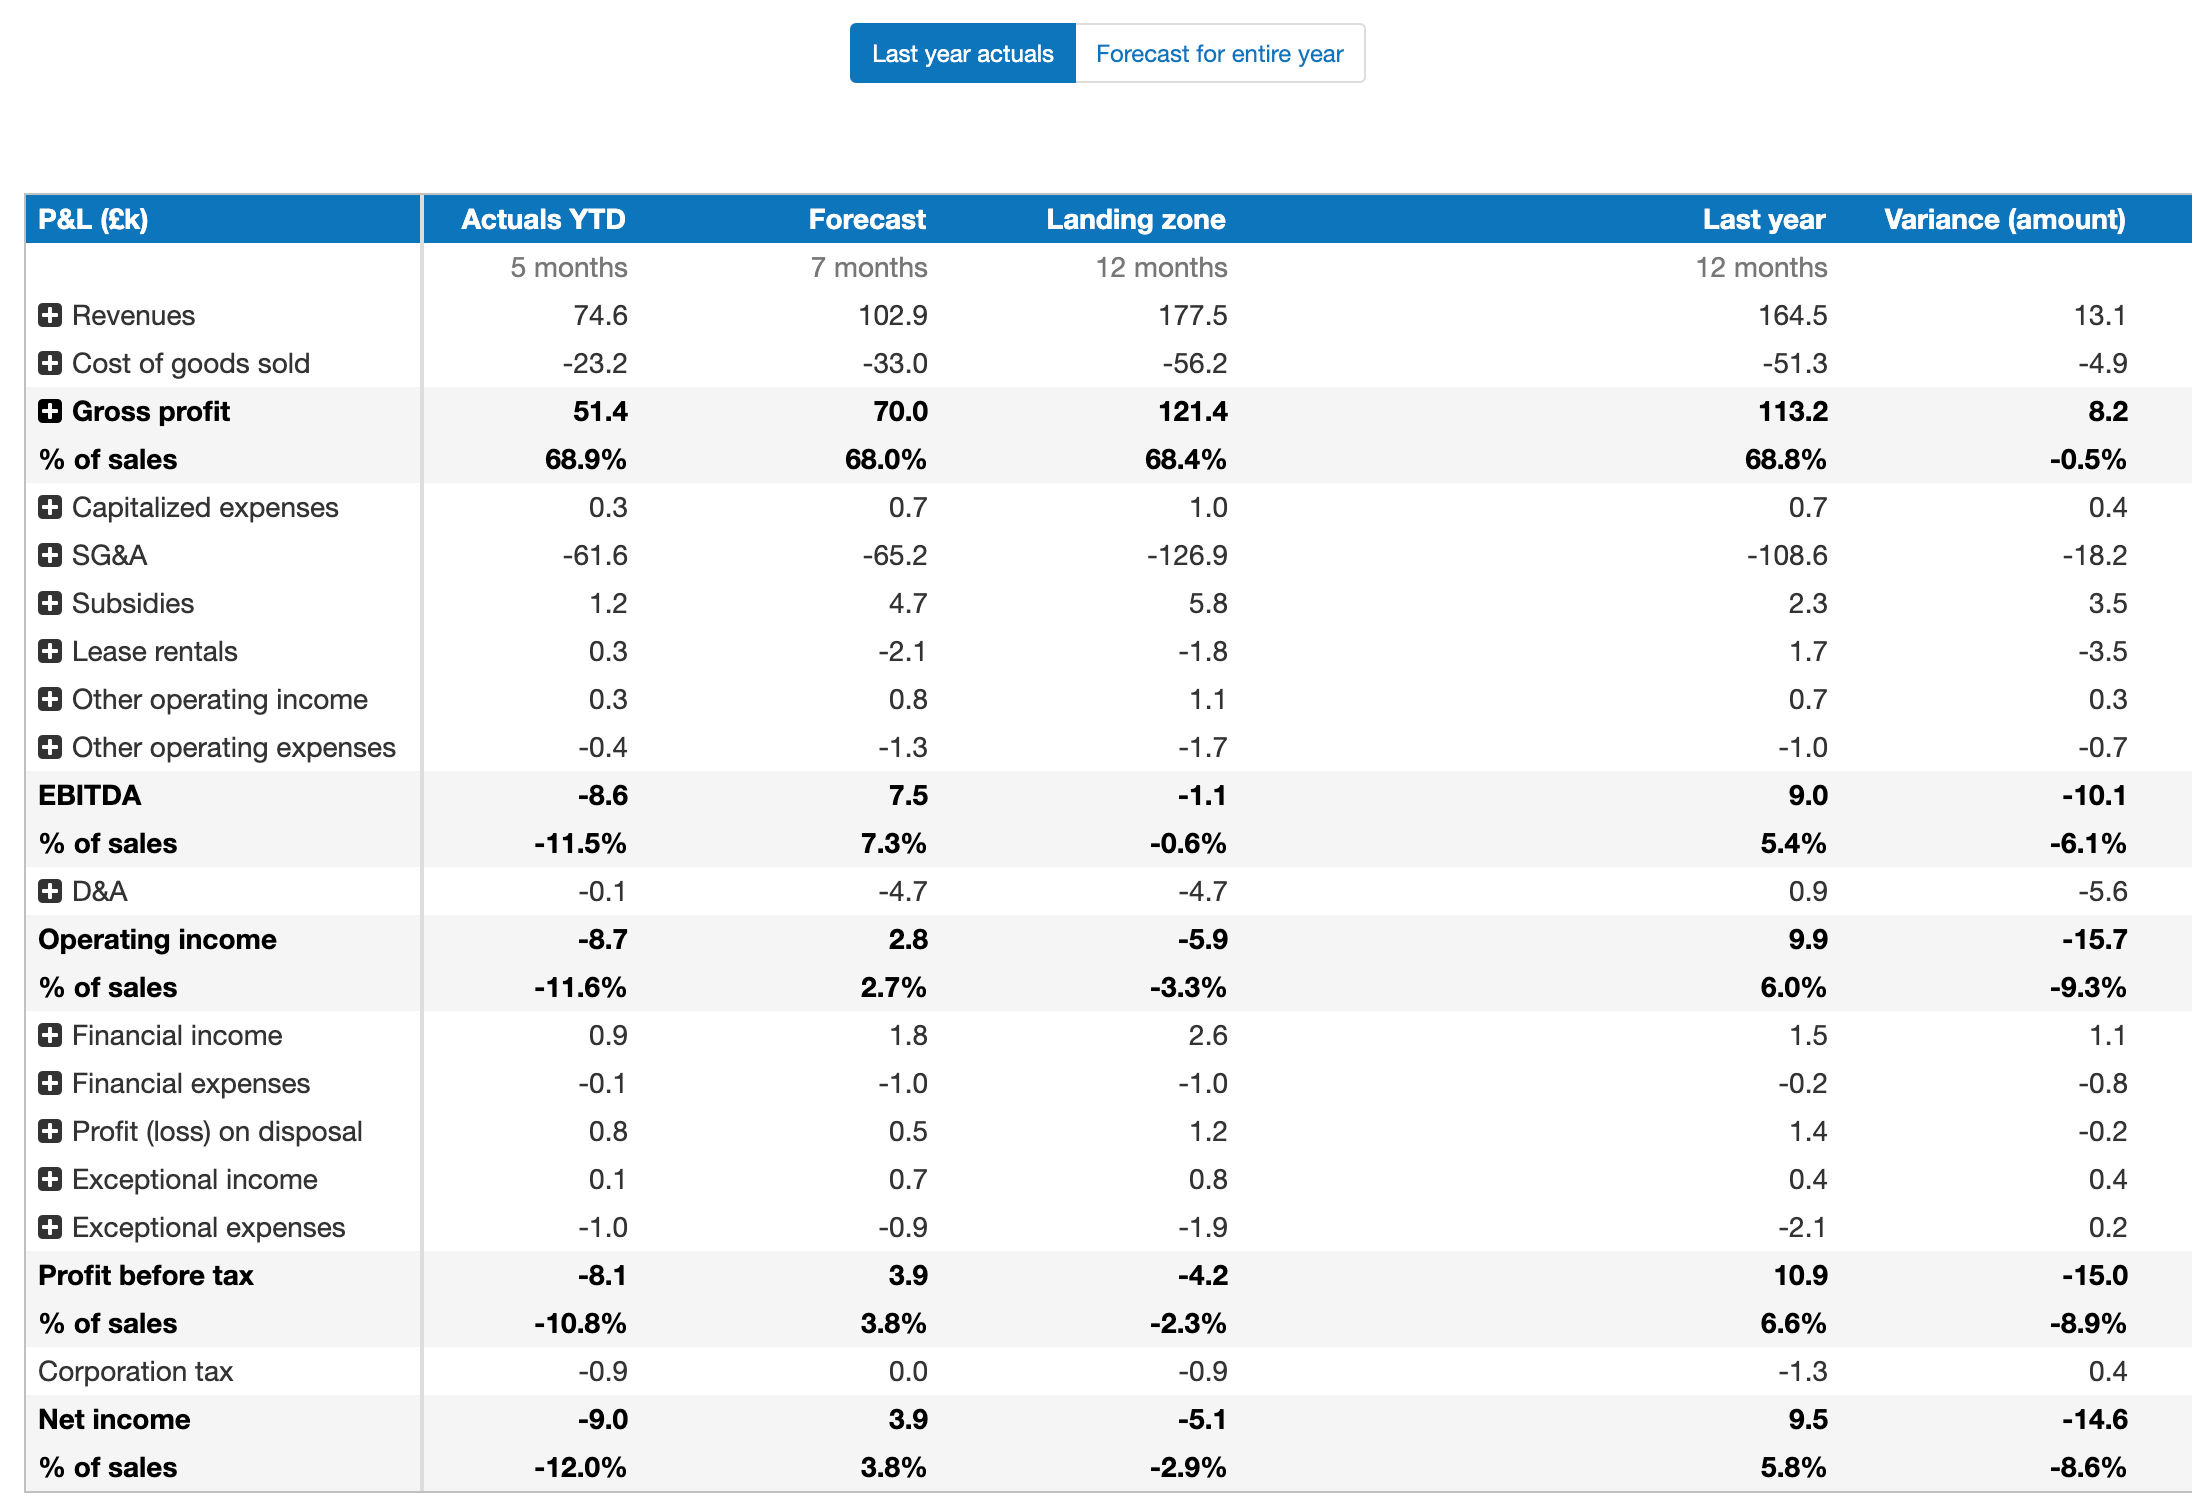Click the Variance (amount) column header
This screenshot has width=2210, height=1512.
point(2004,220)
